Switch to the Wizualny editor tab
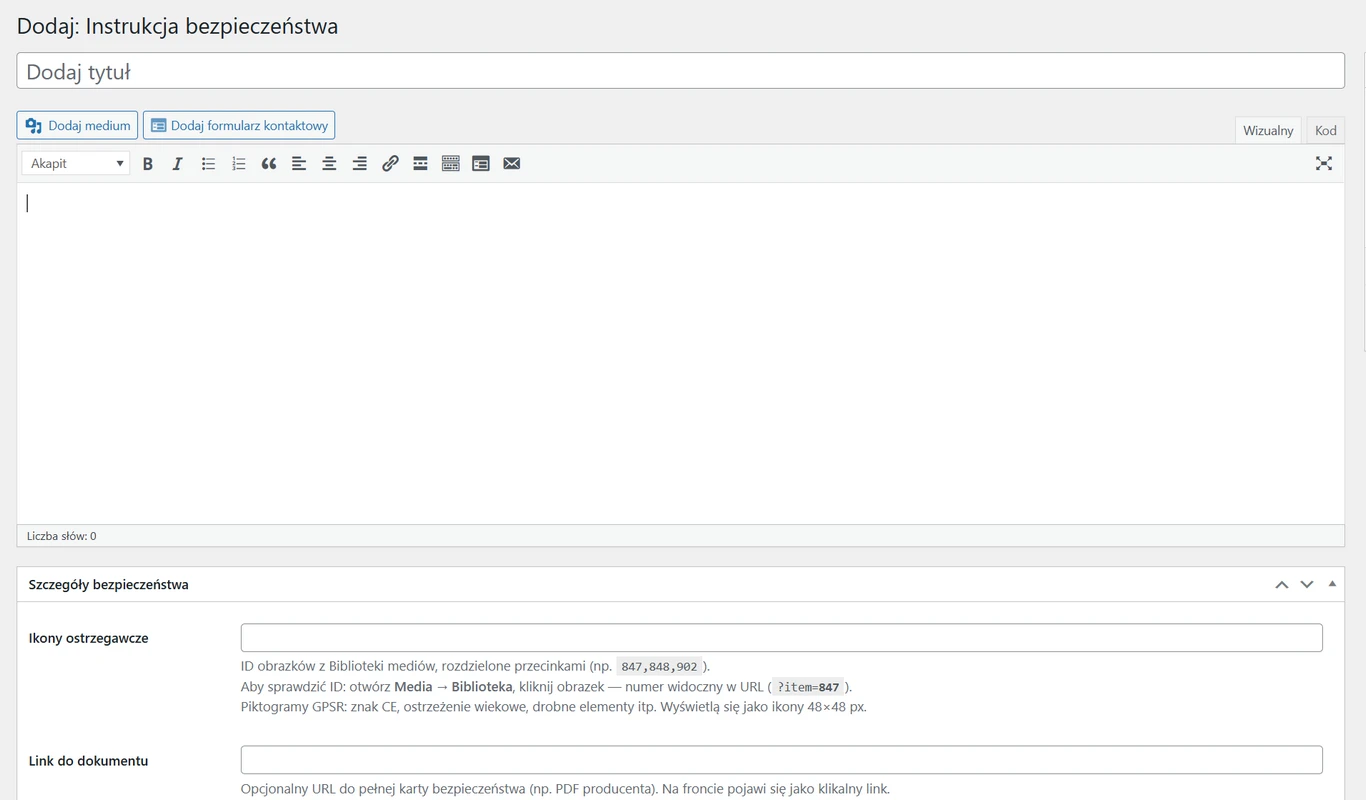Image resolution: width=1366 pixels, height=800 pixels. (1268, 130)
